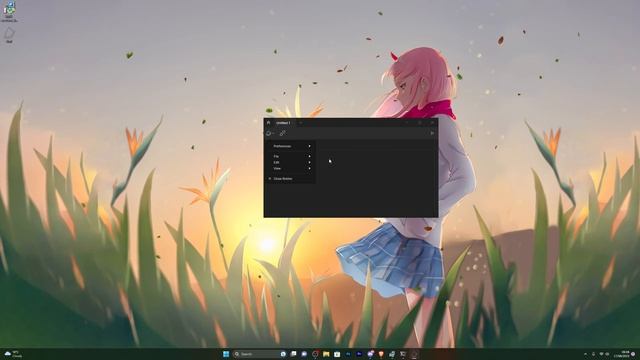The height and width of the screenshot is (360, 640).
Task: Open the Edit submenu
Action: pyautogui.click(x=291, y=162)
